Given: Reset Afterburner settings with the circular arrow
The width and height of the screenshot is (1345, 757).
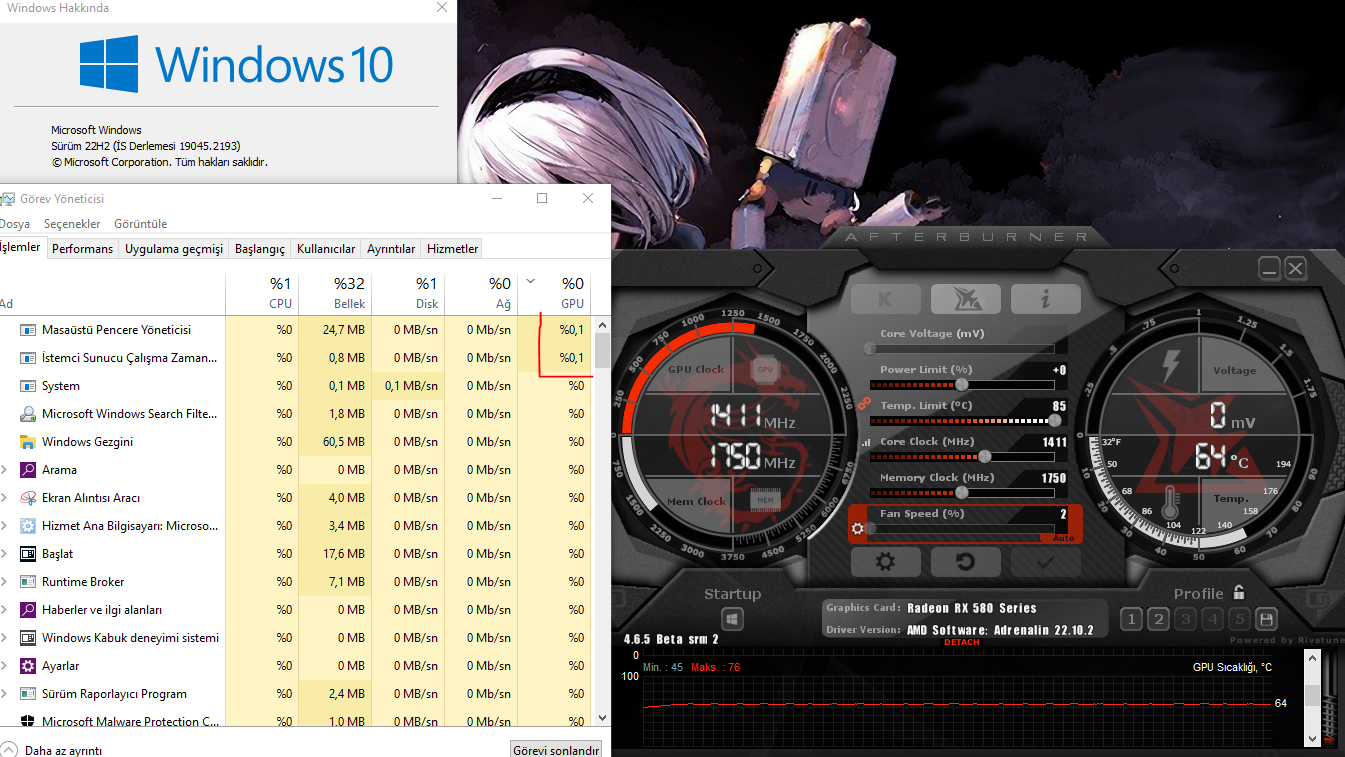Looking at the screenshot, I should tap(965, 562).
